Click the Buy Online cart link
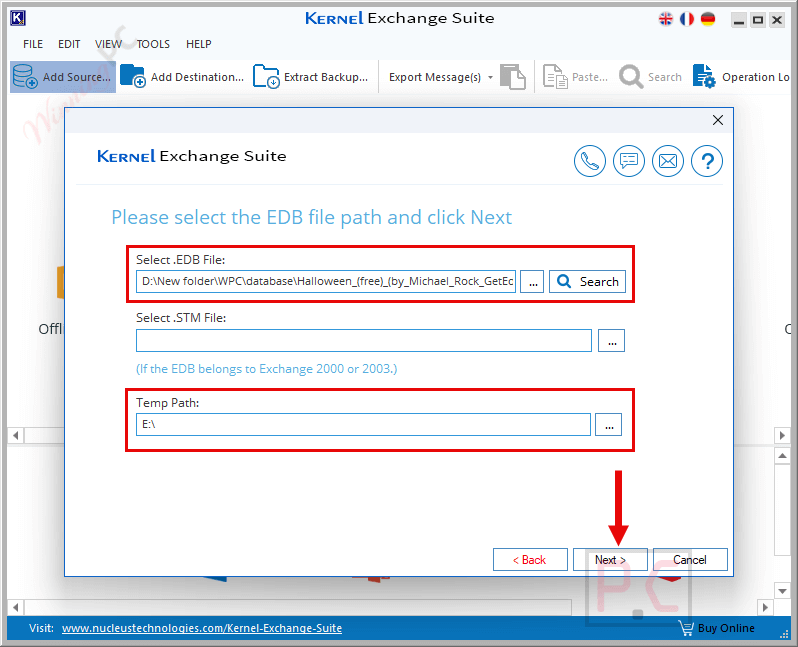The height and width of the screenshot is (647, 798). (x=717, y=628)
